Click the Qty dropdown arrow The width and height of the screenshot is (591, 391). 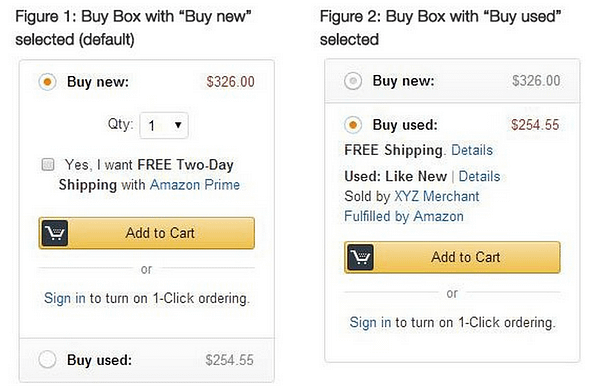pyautogui.click(x=178, y=125)
